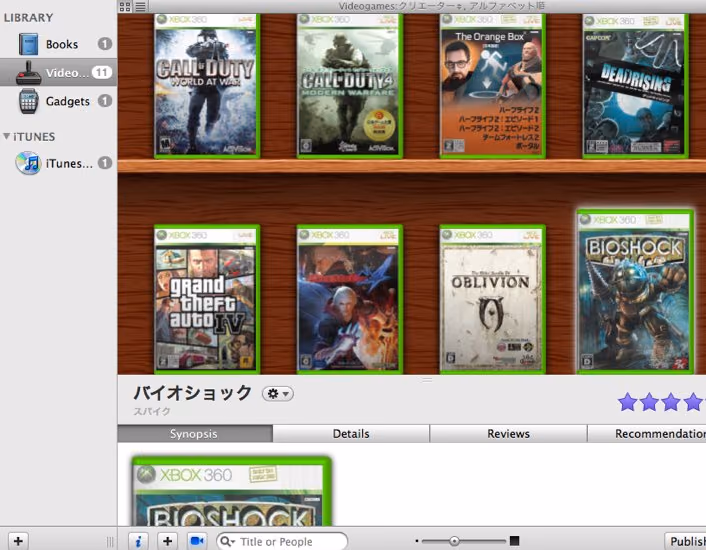Add a new item with plus button
Image resolution: width=706 pixels, height=550 pixels.
click(x=167, y=541)
